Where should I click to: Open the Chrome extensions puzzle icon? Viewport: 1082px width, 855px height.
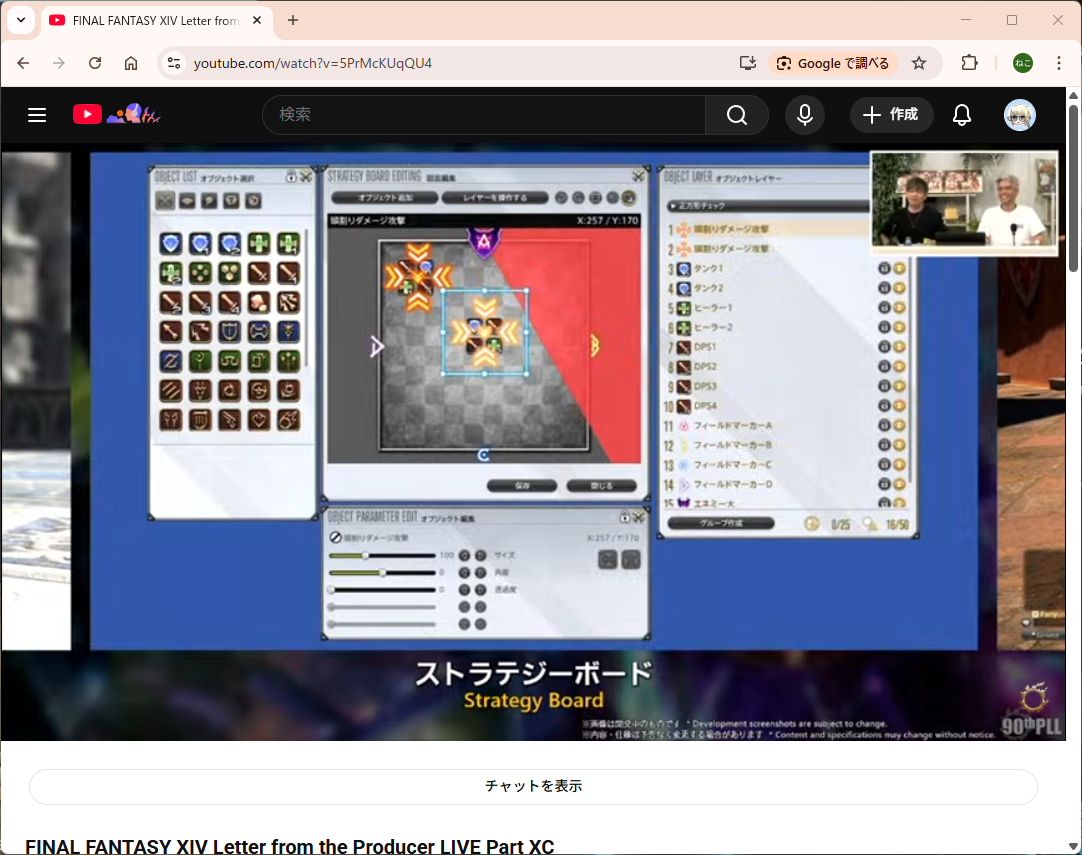click(x=969, y=63)
